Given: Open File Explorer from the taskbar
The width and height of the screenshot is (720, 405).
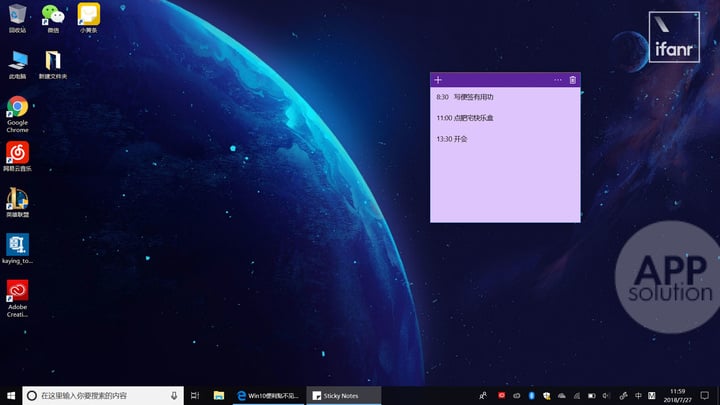Looking at the screenshot, I should 219,395.
